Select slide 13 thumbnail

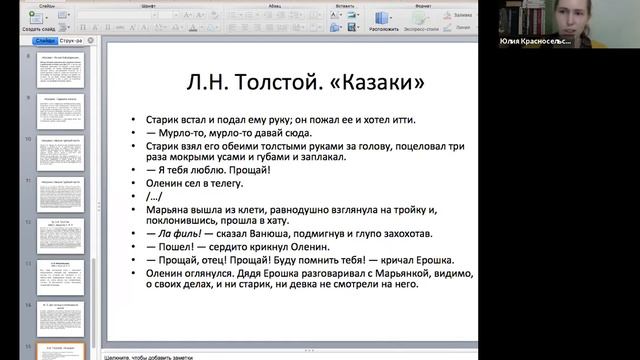tap(60, 278)
